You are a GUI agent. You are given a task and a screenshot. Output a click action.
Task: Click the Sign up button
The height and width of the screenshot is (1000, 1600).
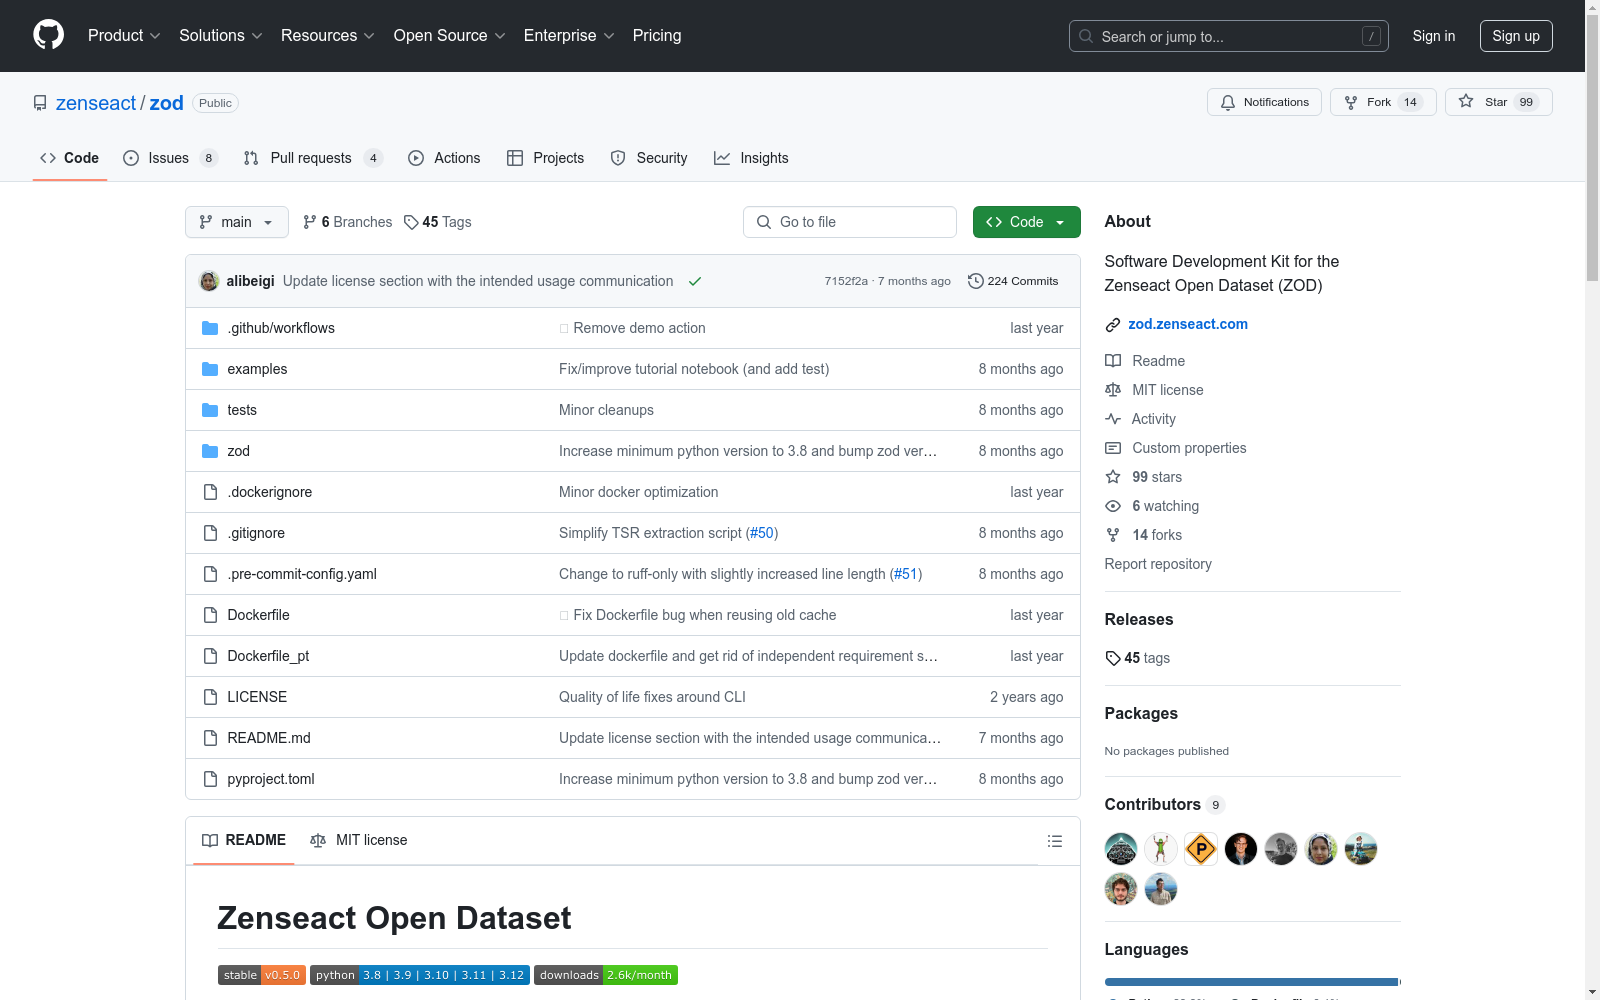[x=1516, y=36]
